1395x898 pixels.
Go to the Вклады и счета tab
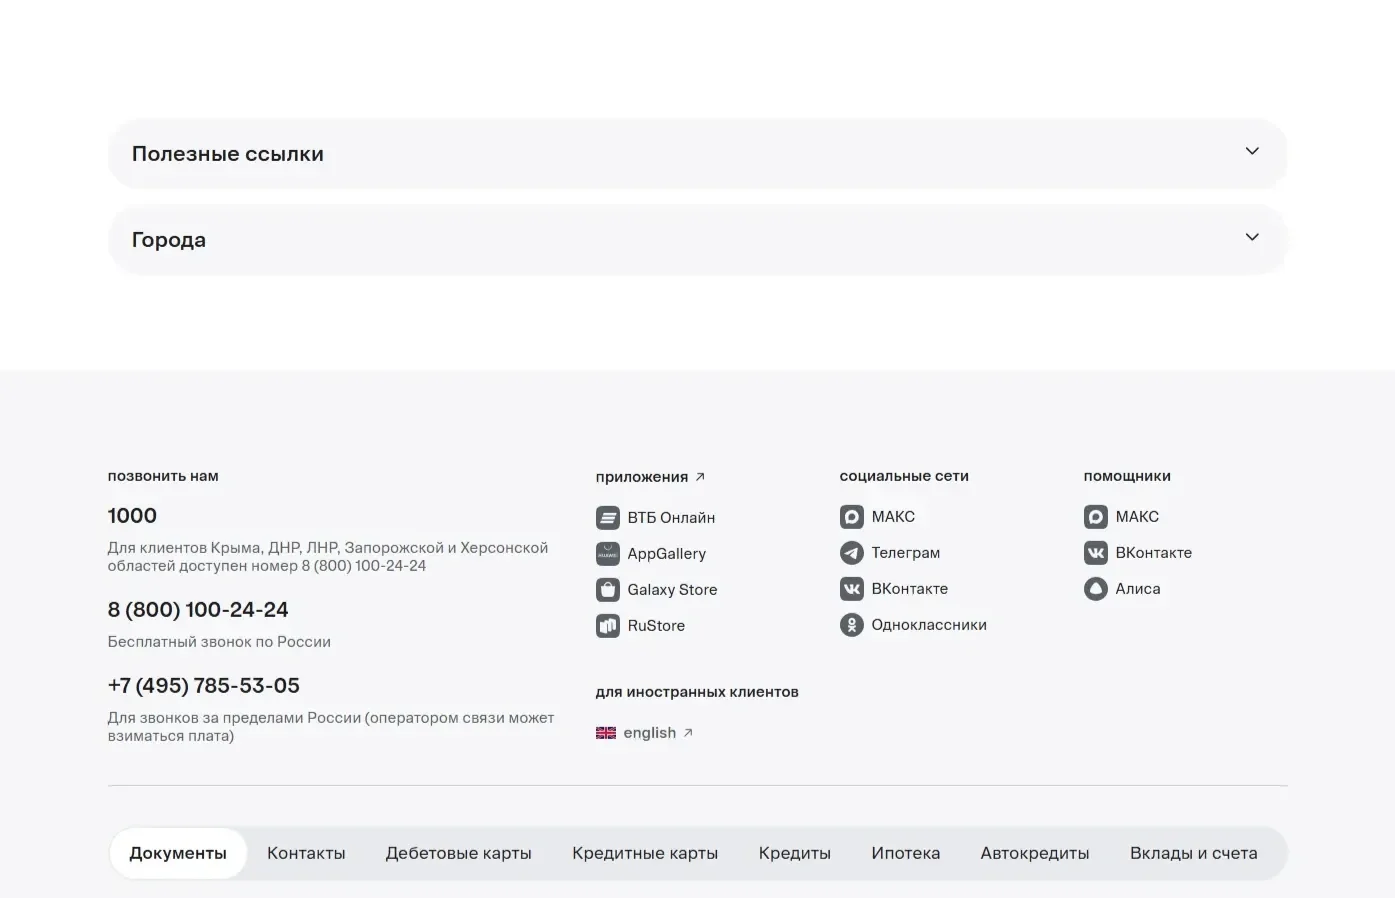click(x=1194, y=853)
